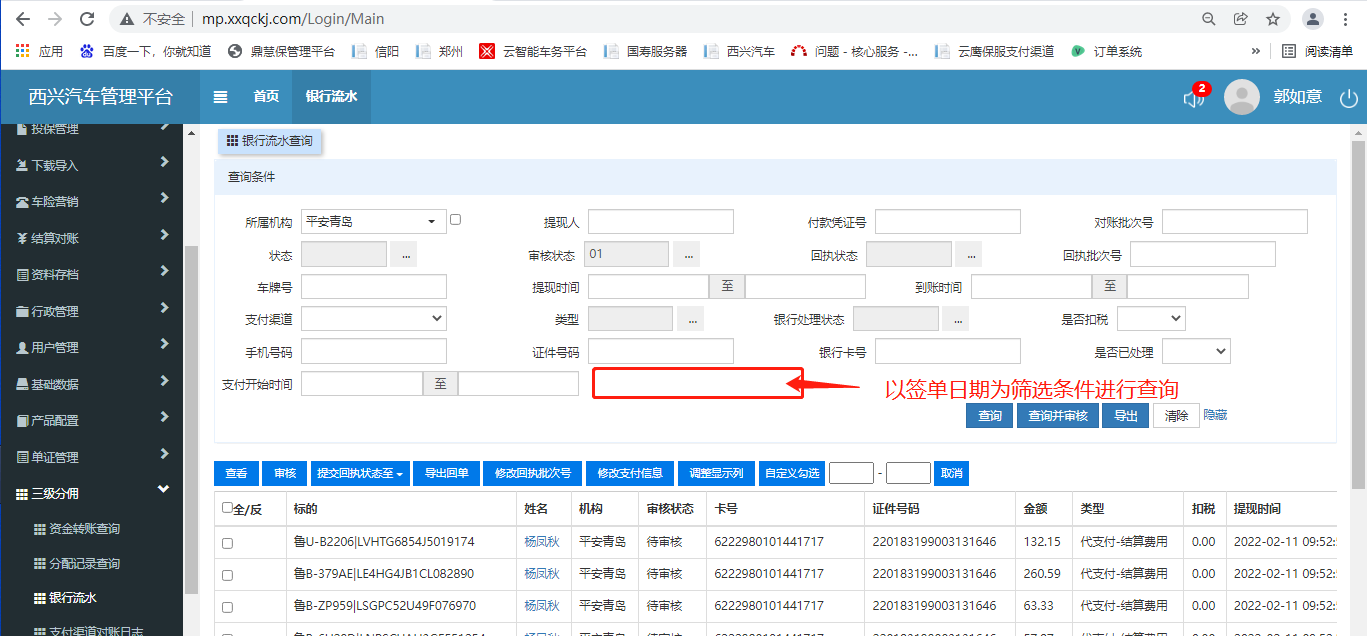
Task: Click 查看 toolbar button
Action: click(236, 473)
